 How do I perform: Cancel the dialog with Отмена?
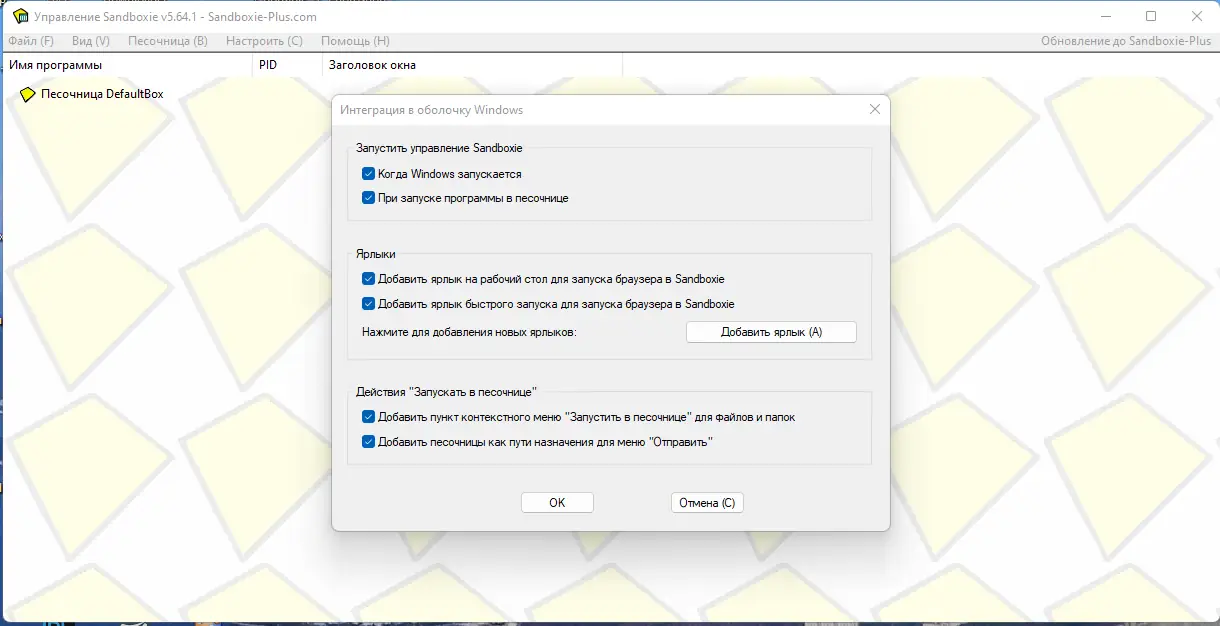[707, 502]
